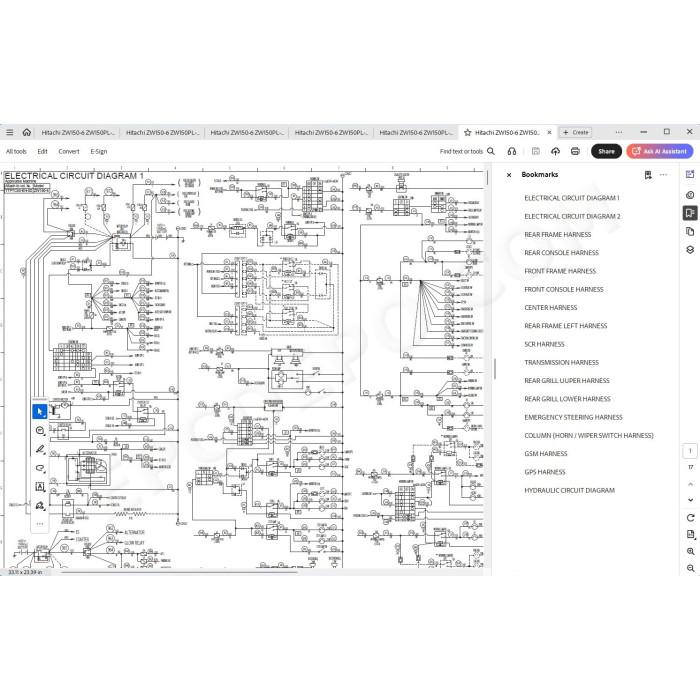700x700 pixels.
Task: Open bookmark HYDRAULIC CIRCUIT DIAGRAM
Action: (569, 490)
